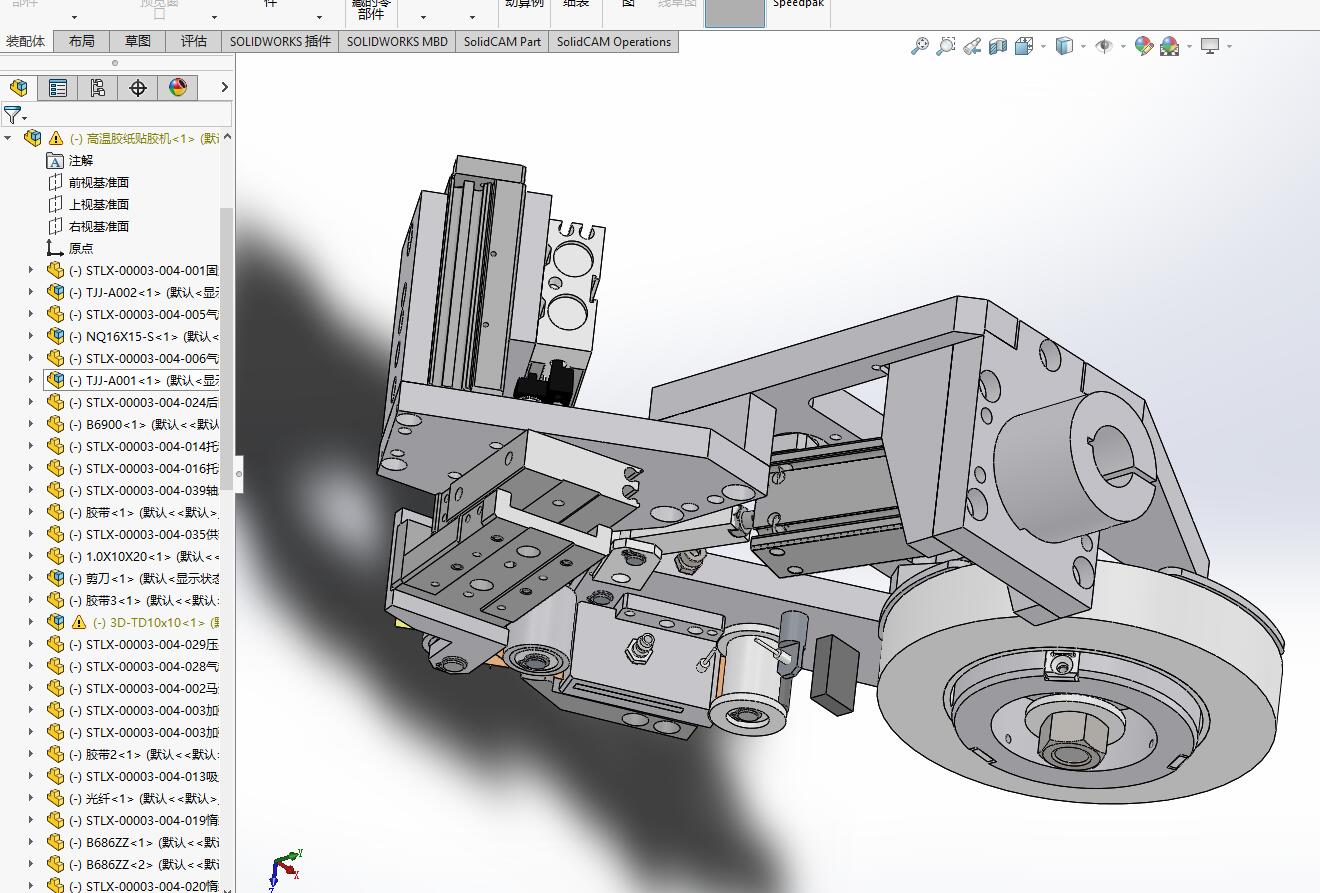Open the SOLIDWORKS 插件 tab
The height and width of the screenshot is (893, 1320).
[x=280, y=42]
